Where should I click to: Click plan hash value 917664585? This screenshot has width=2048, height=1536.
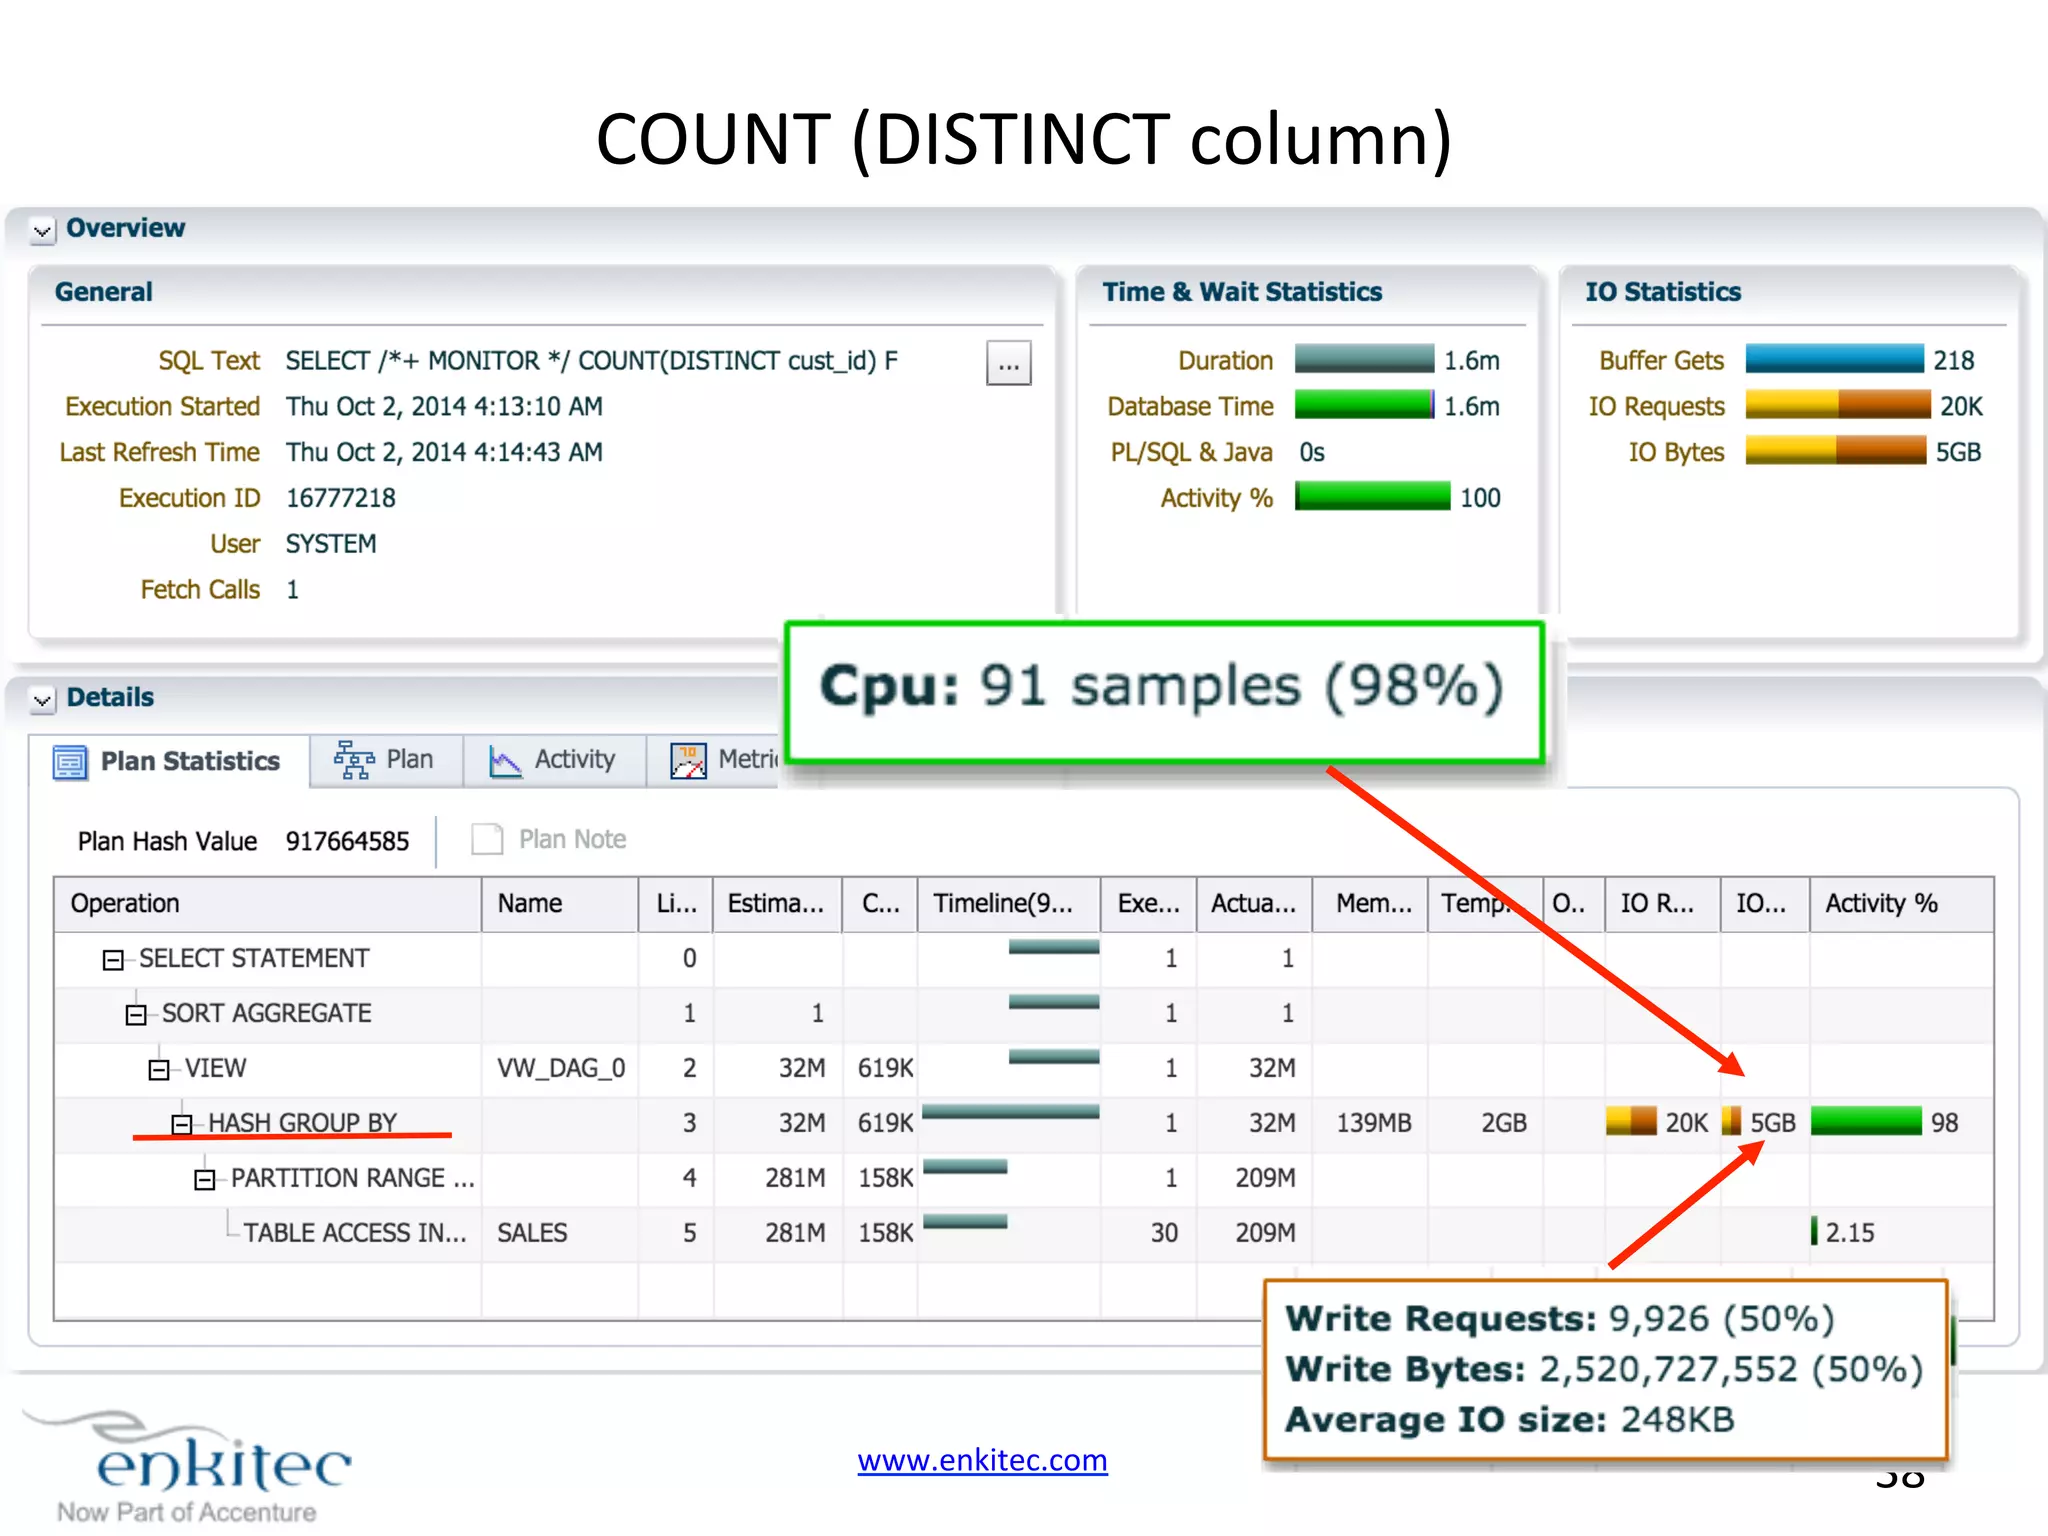(x=347, y=842)
